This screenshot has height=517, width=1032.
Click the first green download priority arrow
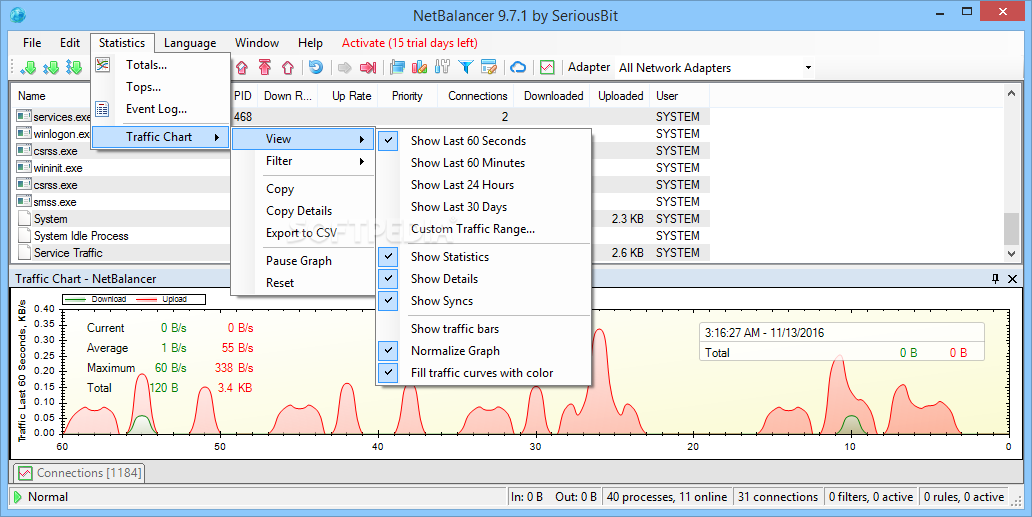pos(28,67)
